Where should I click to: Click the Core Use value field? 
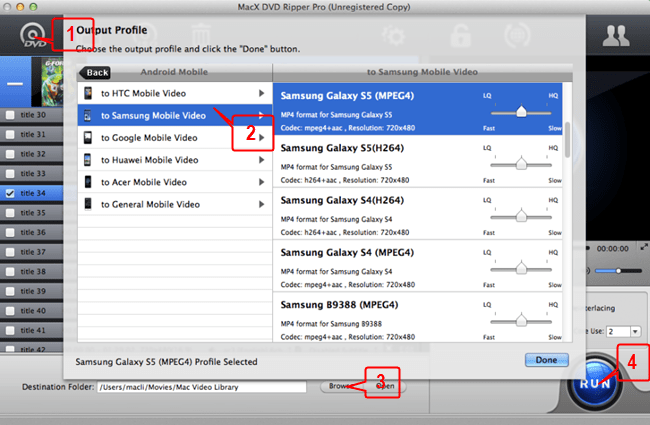click(x=618, y=331)
